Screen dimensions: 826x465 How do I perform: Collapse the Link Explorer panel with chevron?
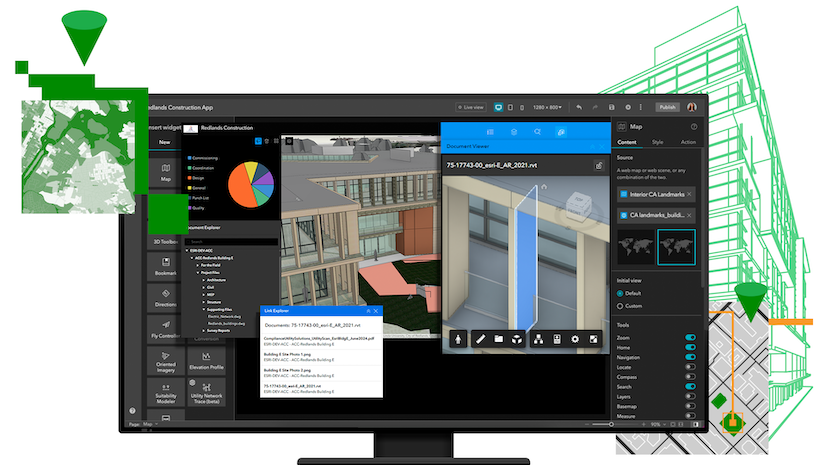pyautogui.click(x=368, y=311)
